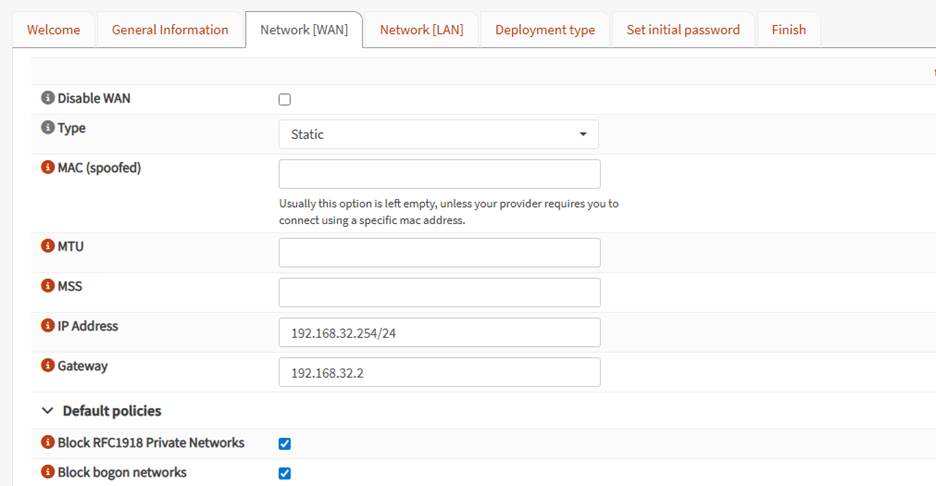Enable the Disable WAN checkbox

(285, 99)
